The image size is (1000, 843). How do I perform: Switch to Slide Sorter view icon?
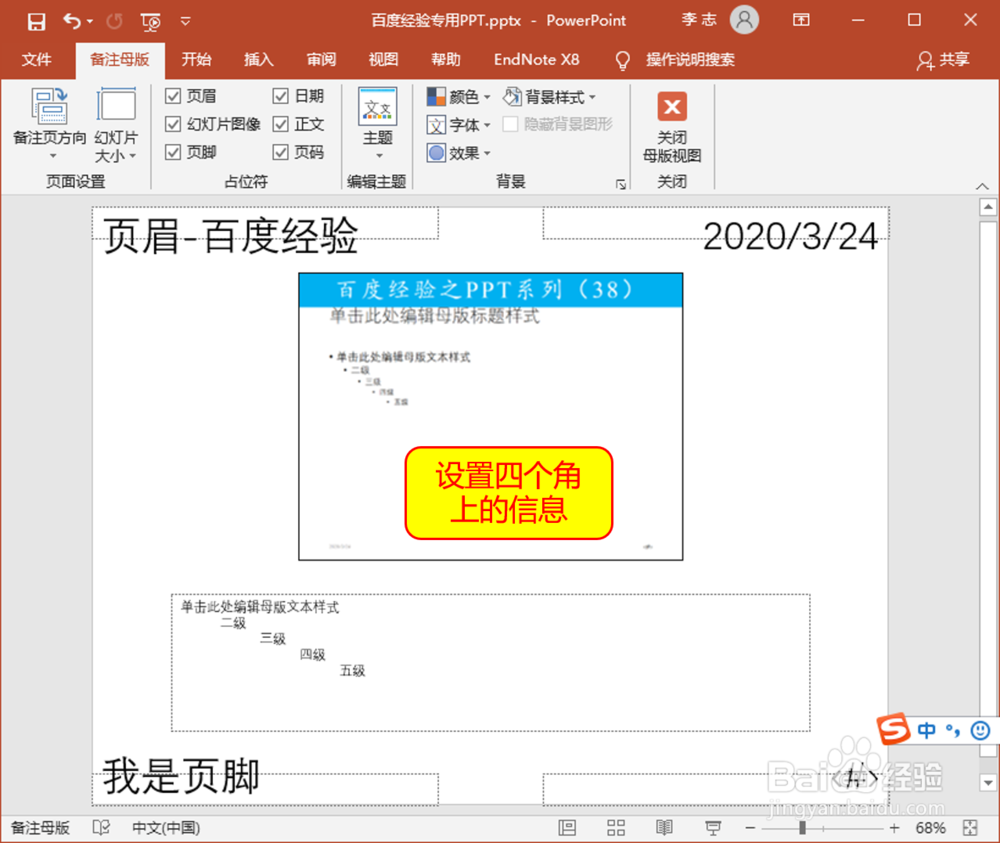(616, 828)
